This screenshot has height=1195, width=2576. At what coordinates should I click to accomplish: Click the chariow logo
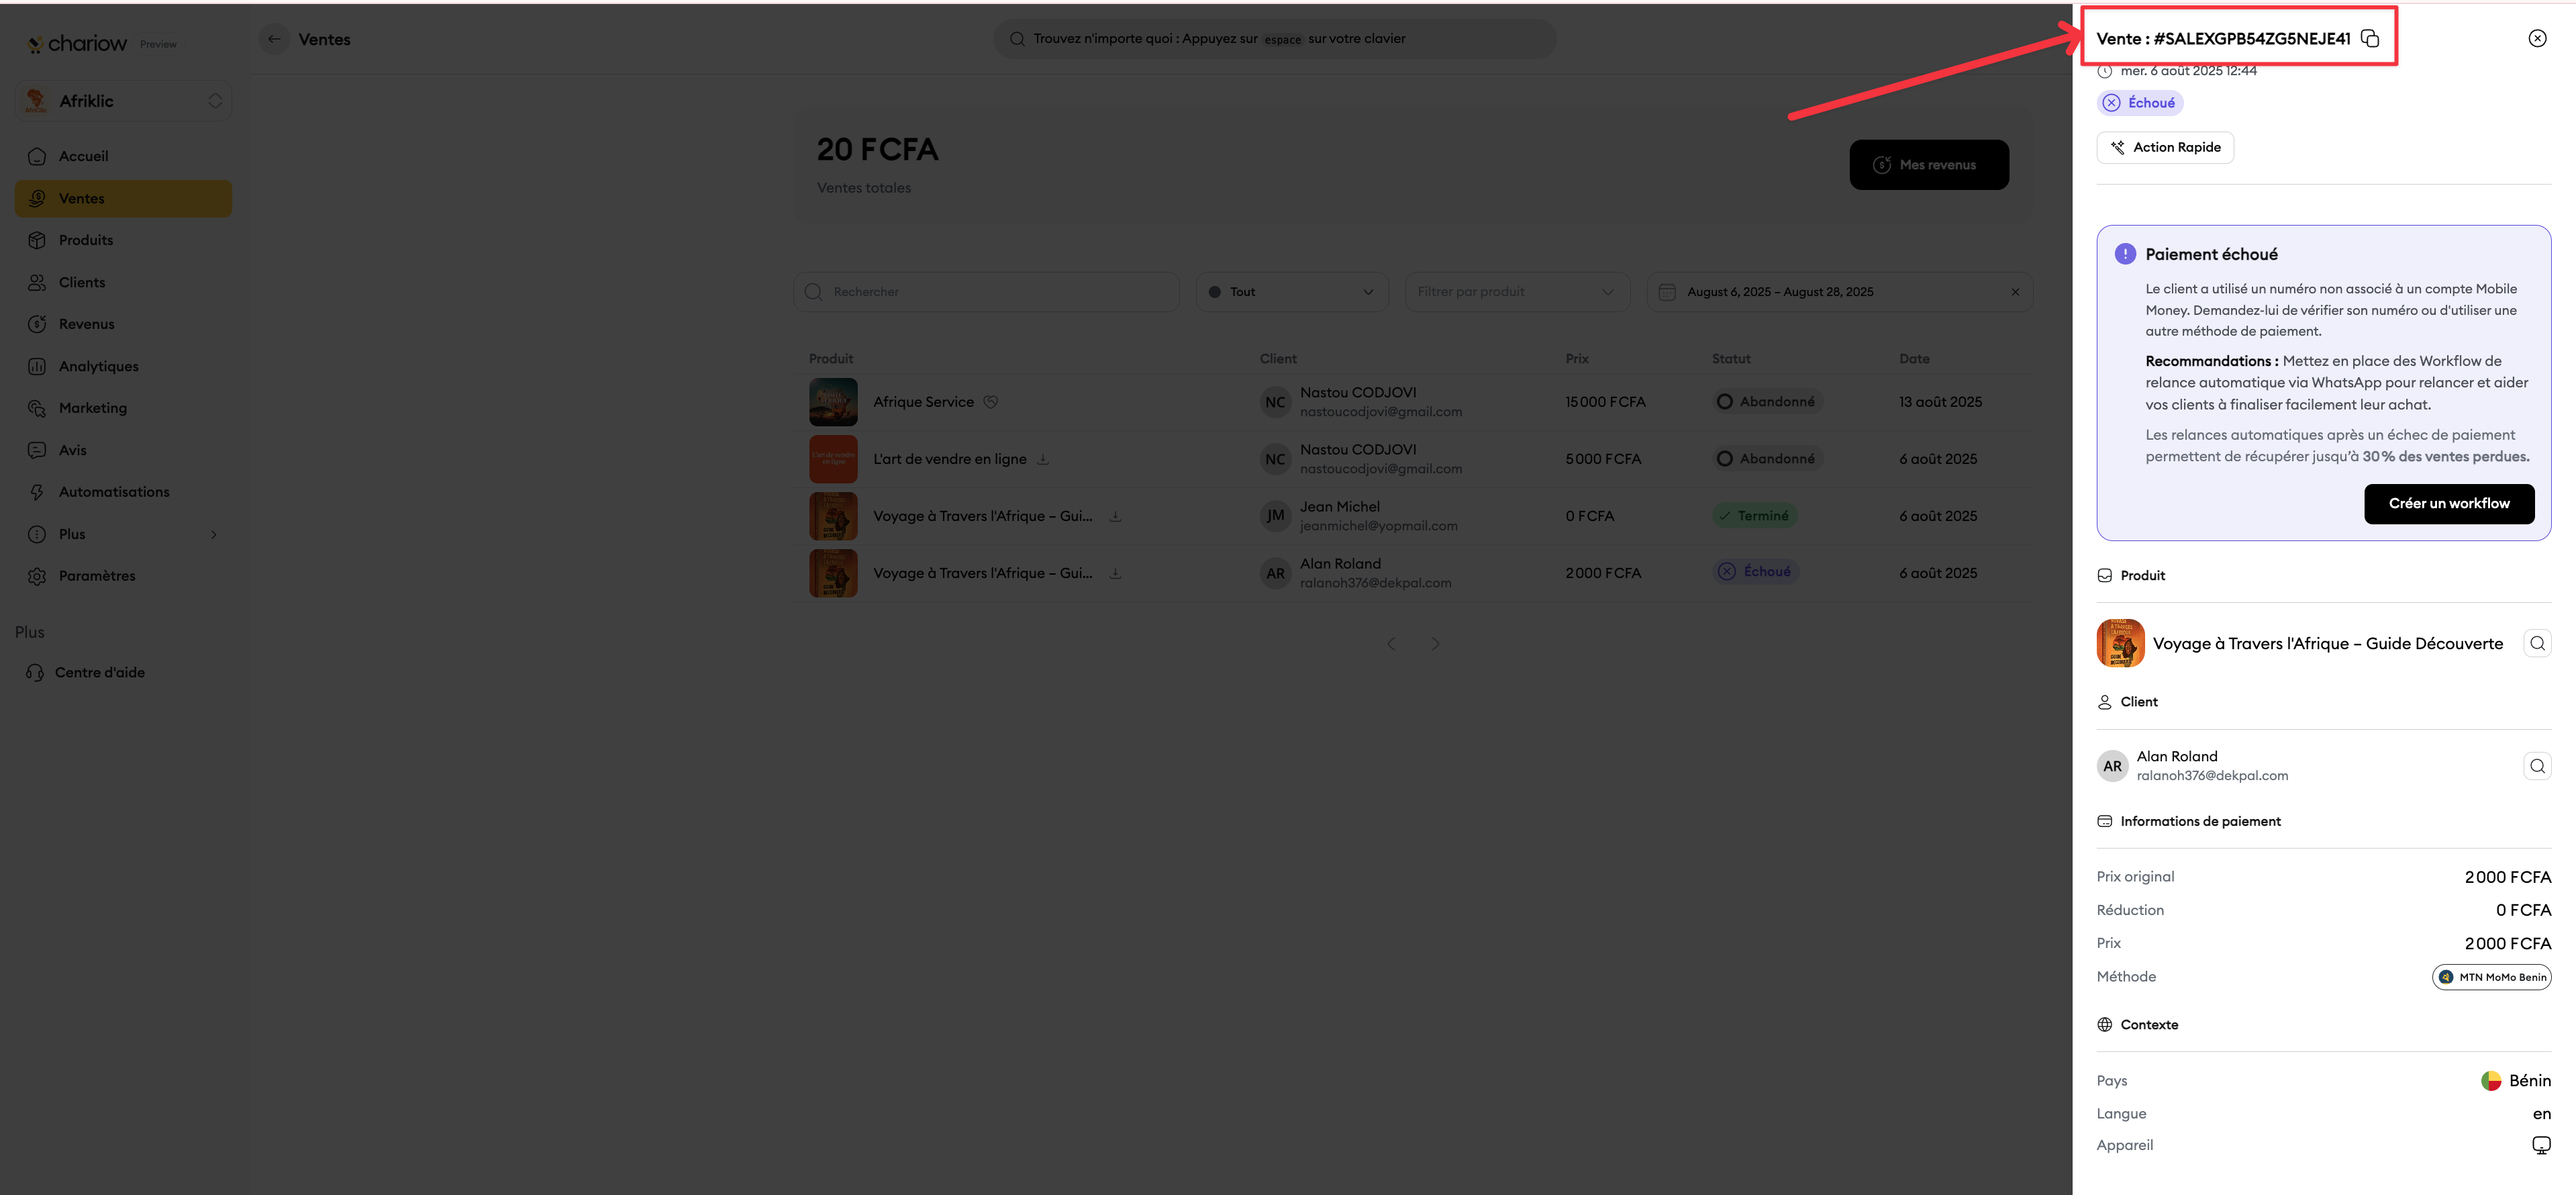click(77, 43)
